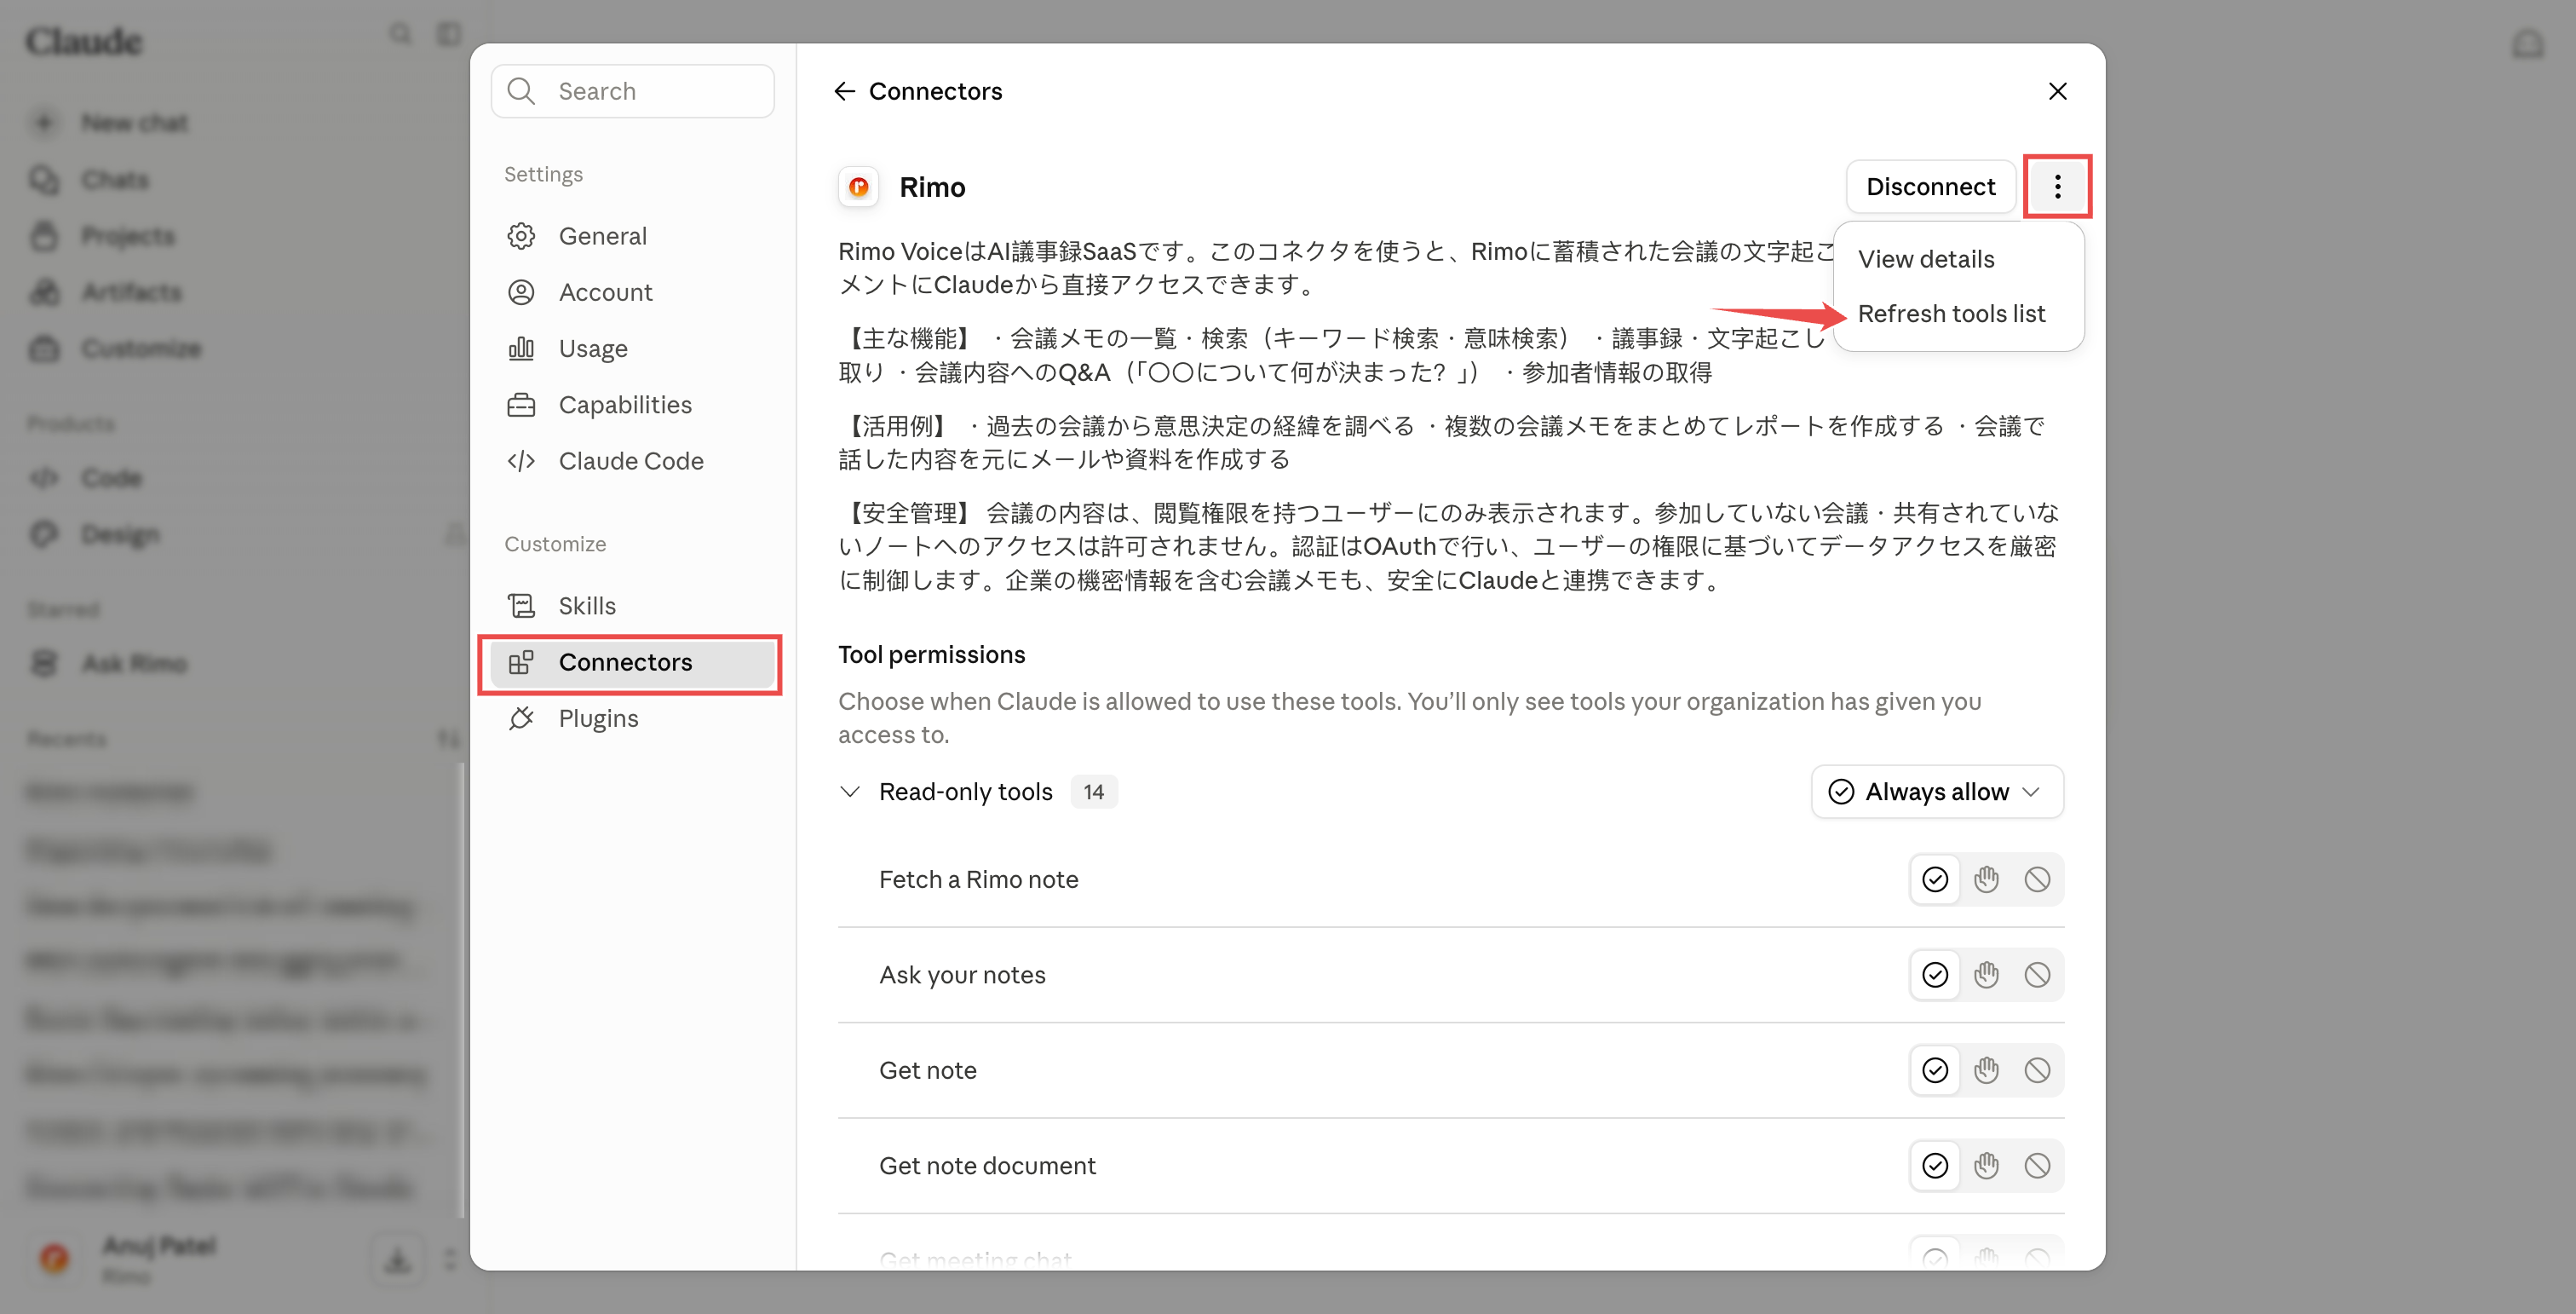Image resolution: width=2576 pixels, height=1314 pixels.
Task: Block the Fetch a Rimo note tool
Action: coord(2037,879)
